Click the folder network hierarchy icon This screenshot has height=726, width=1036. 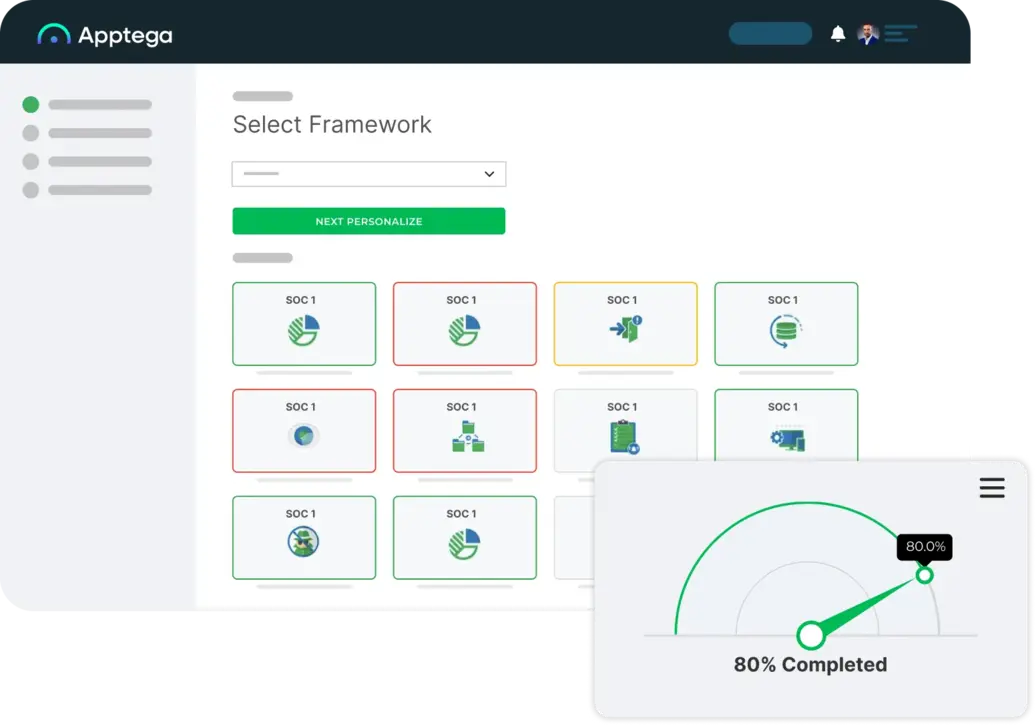[x=468, y=437]
